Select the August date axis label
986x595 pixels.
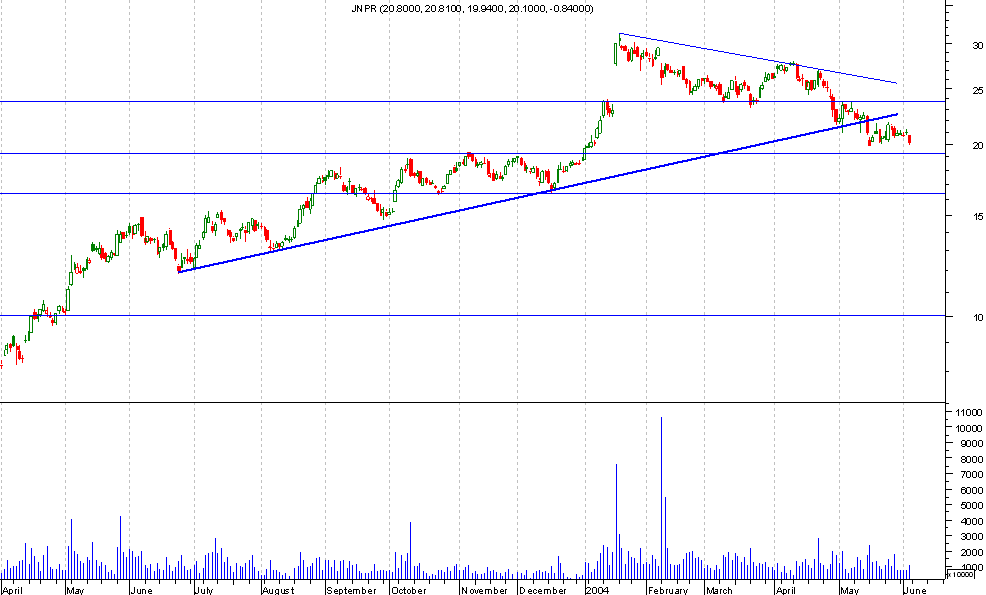click(x=278, y=591)
